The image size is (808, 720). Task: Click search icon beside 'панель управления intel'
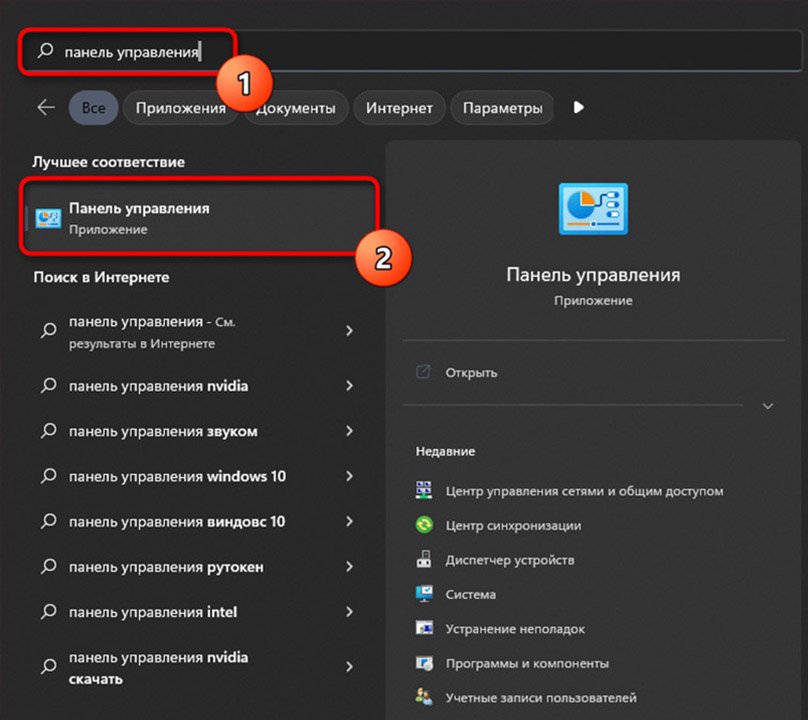pyautogui.click(x=48, y=612)
